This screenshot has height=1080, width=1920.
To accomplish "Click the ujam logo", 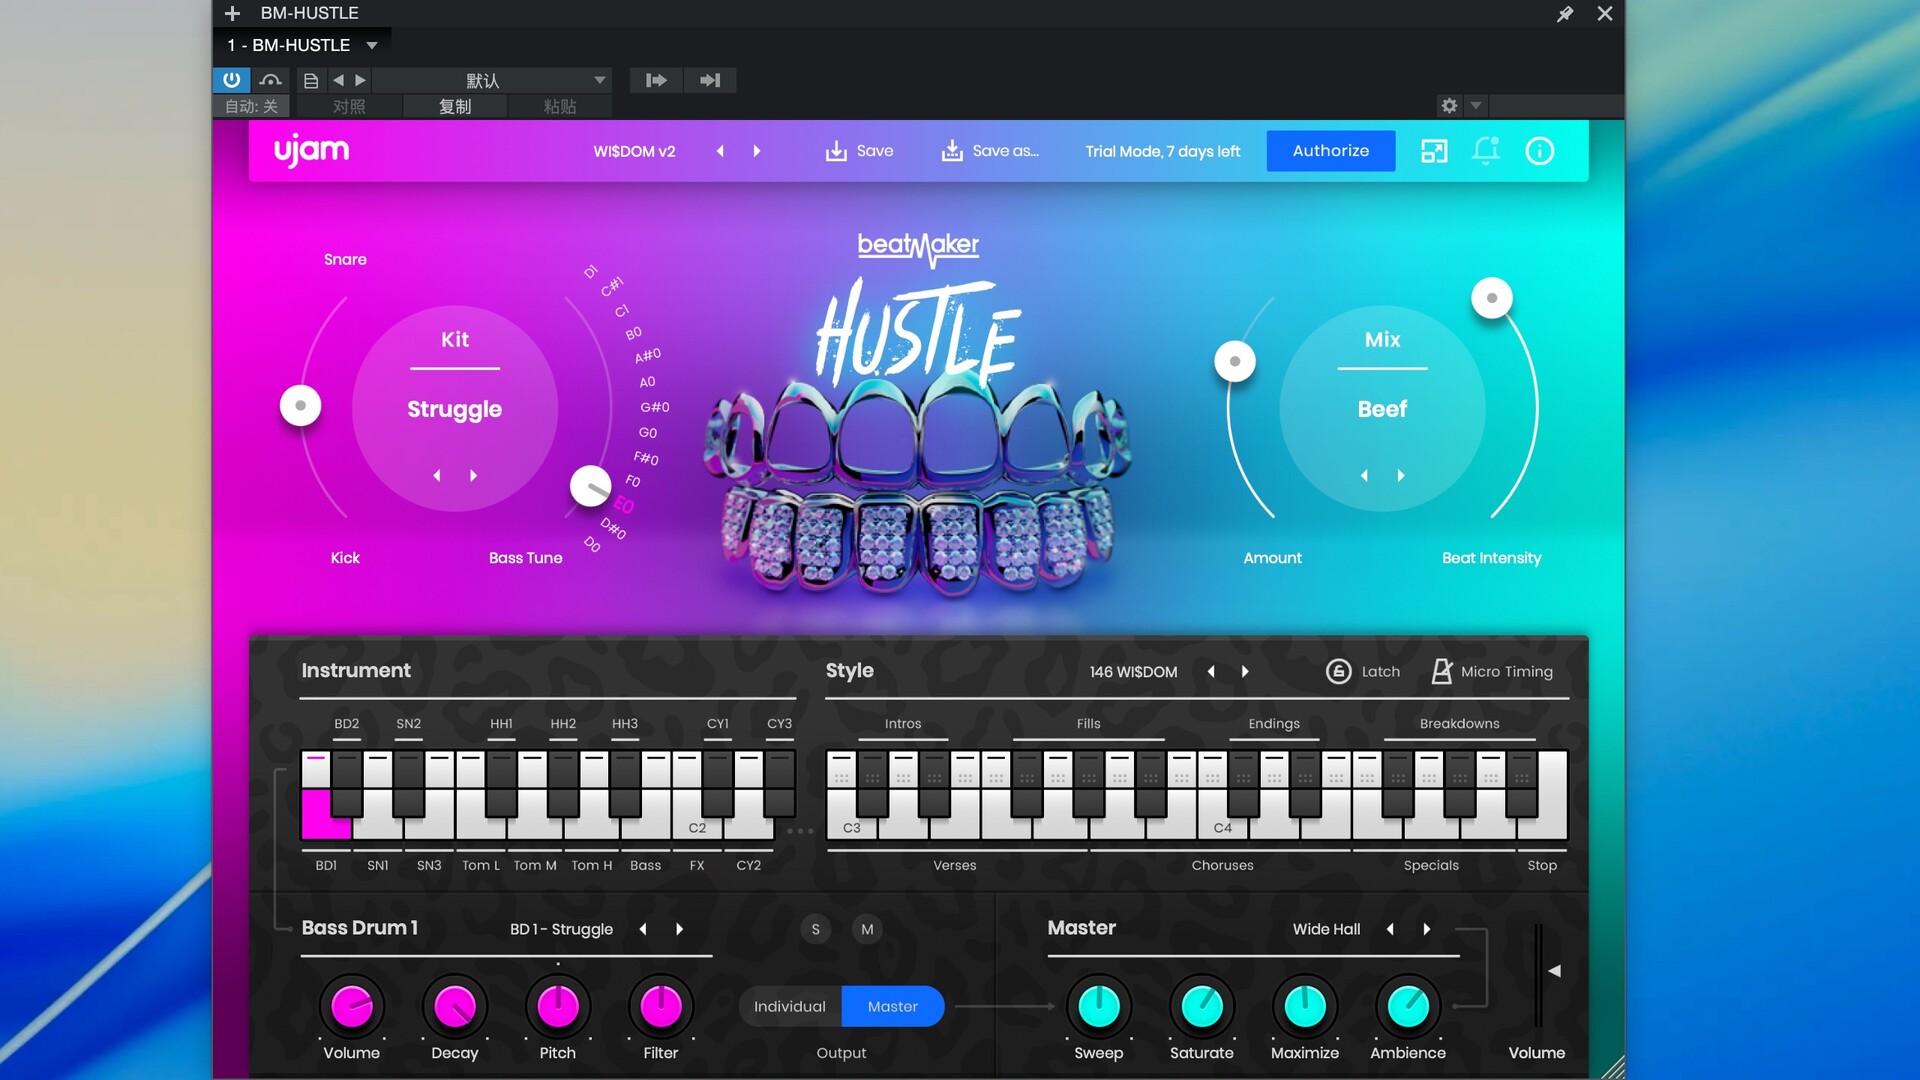I will click(311, 150).
